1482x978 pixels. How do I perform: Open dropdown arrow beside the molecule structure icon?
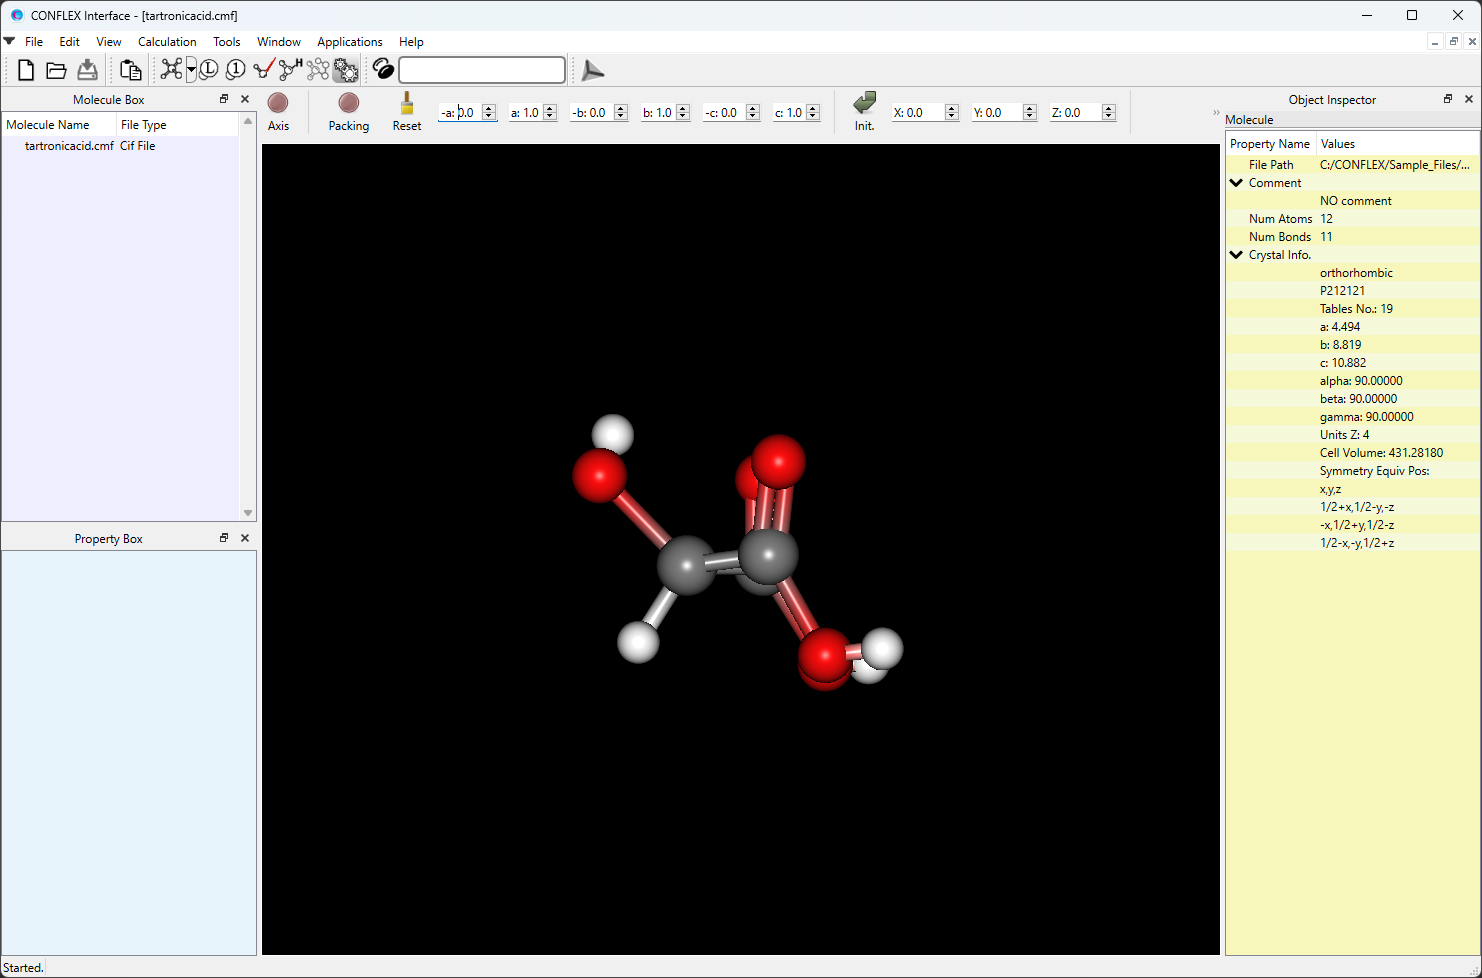click(191, 70)
